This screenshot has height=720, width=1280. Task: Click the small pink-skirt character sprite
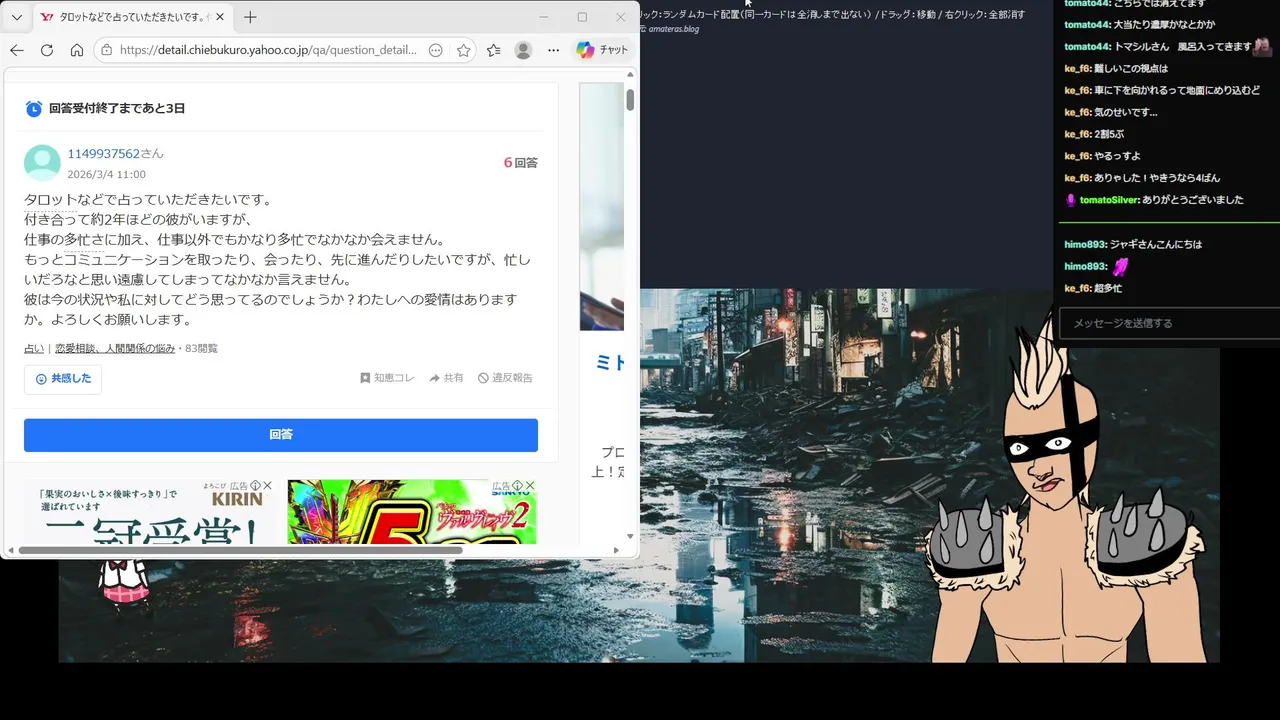[x=125, y=583]
